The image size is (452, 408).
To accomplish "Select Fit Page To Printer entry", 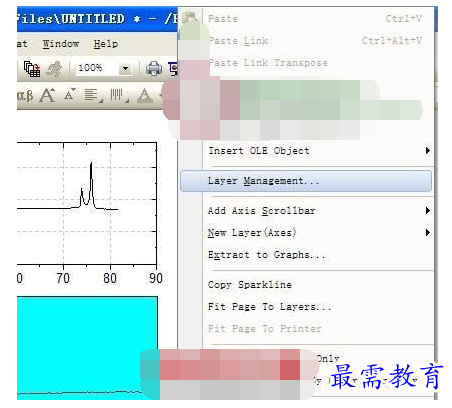I will pyautogui.click(x=306, y=329).
